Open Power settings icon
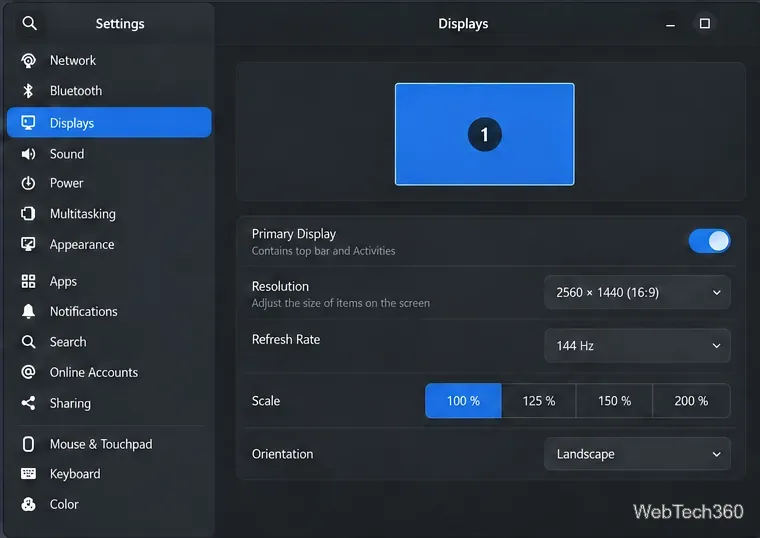This screenshot has width=760, height=538. coord(28,183)
